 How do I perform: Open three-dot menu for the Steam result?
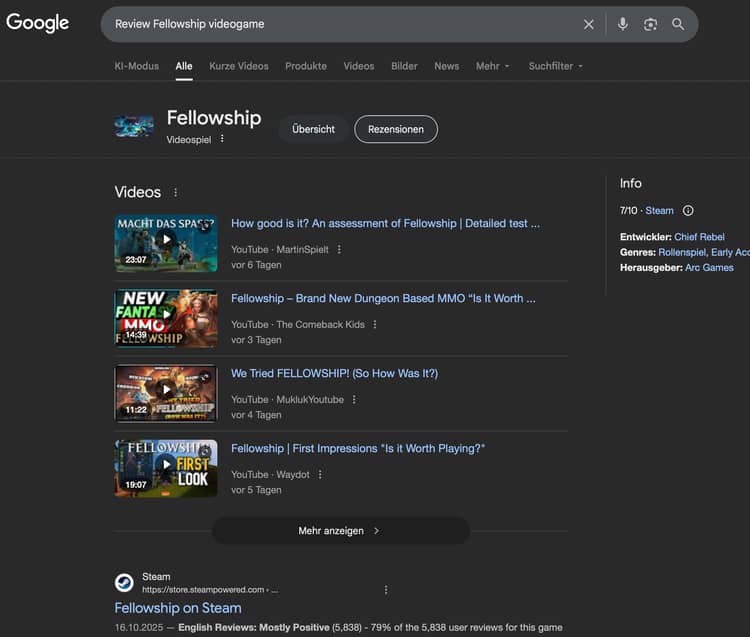point(386,590)
